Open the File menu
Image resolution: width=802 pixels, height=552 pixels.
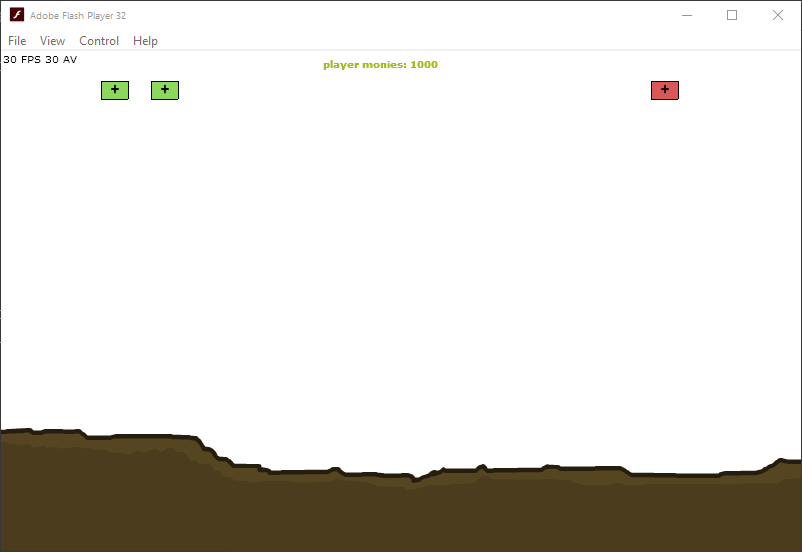click(17, 41)
